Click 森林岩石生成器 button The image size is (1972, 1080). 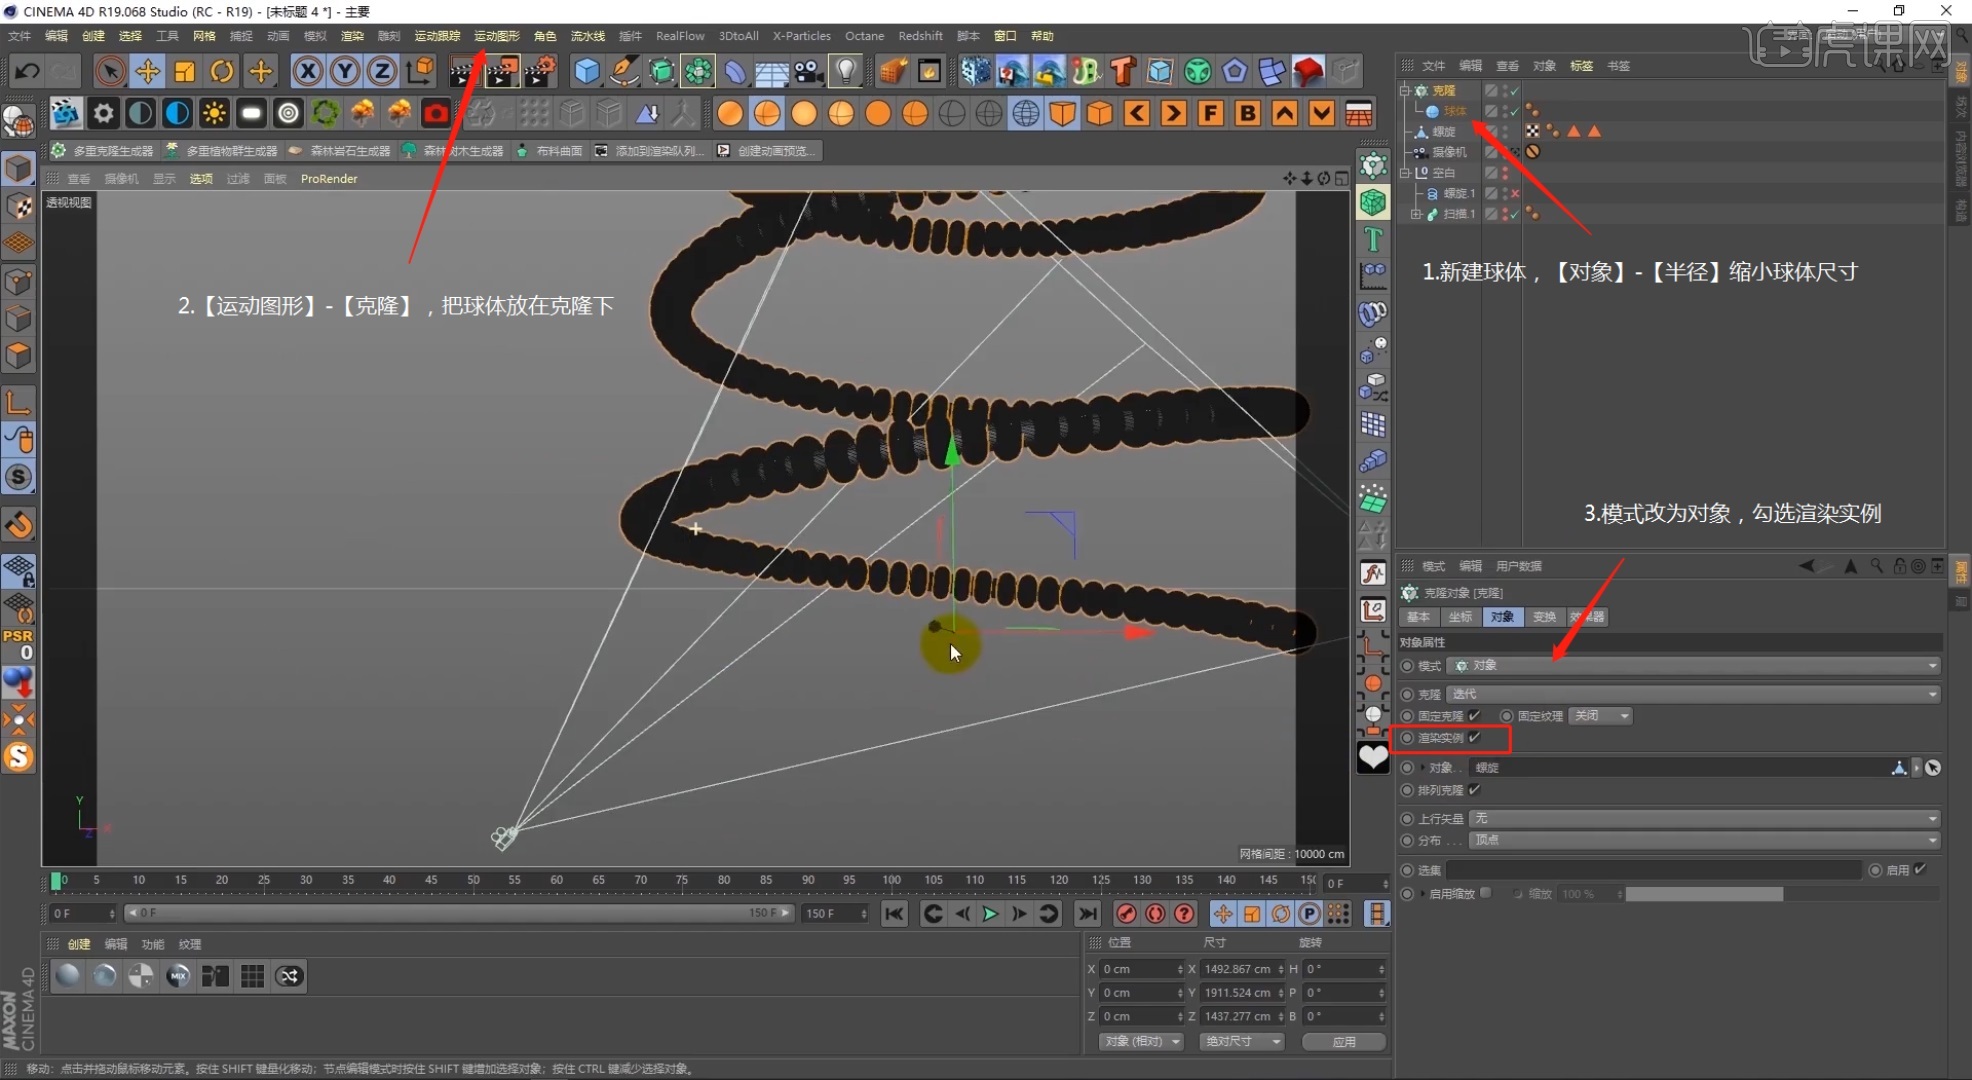click(x=339, y=151)
